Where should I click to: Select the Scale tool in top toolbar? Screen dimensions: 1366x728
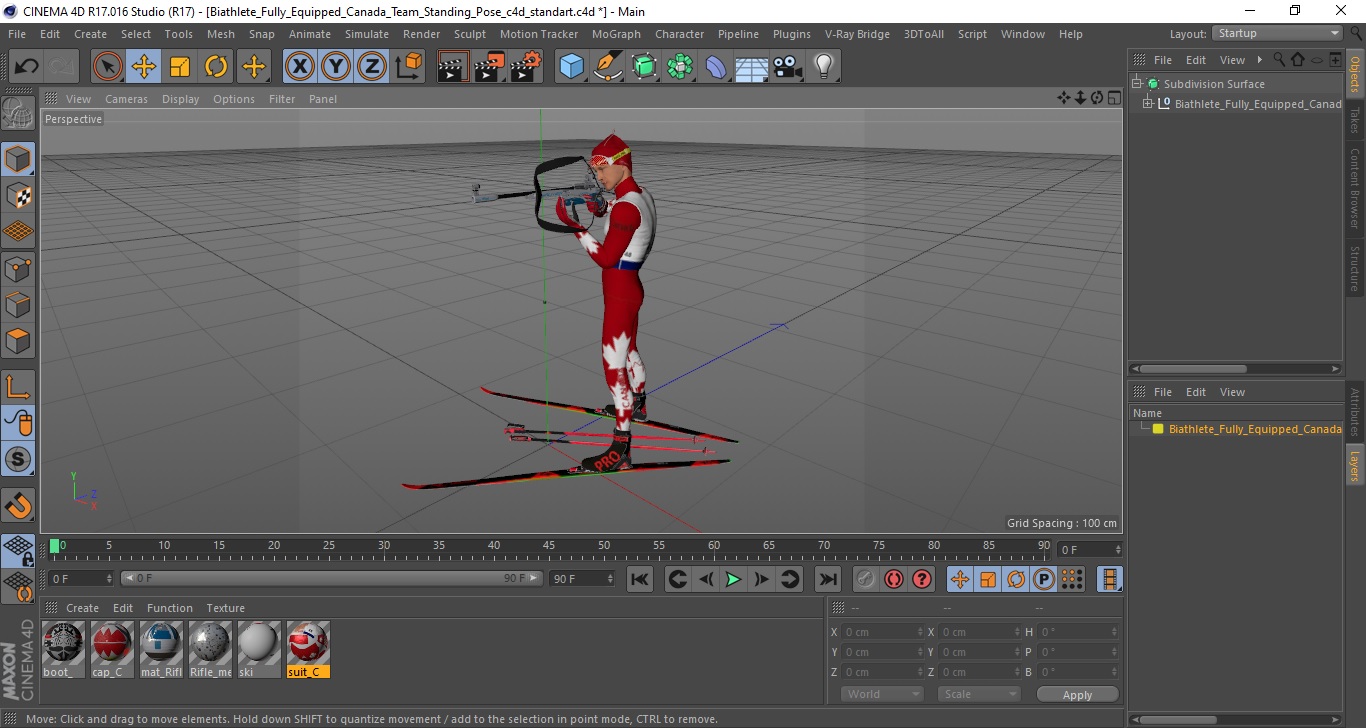pyautogui.click(x=180, y=67)
